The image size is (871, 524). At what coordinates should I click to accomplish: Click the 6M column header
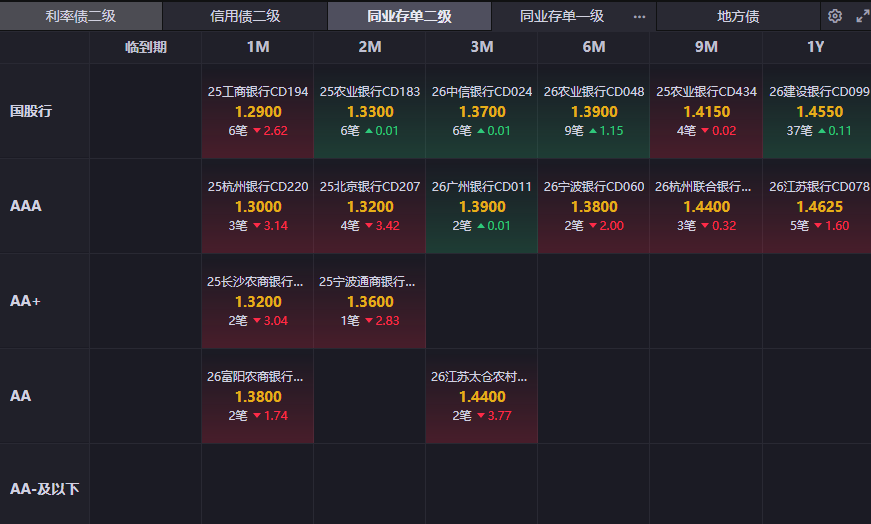(594, 47)
